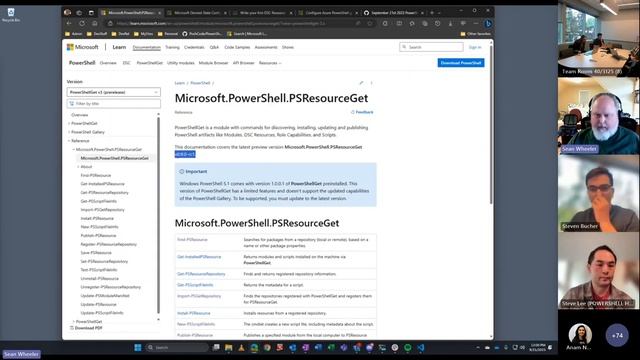640x360 pixels.
Task: Open the Documentation menu item
Action: point(147,47)
